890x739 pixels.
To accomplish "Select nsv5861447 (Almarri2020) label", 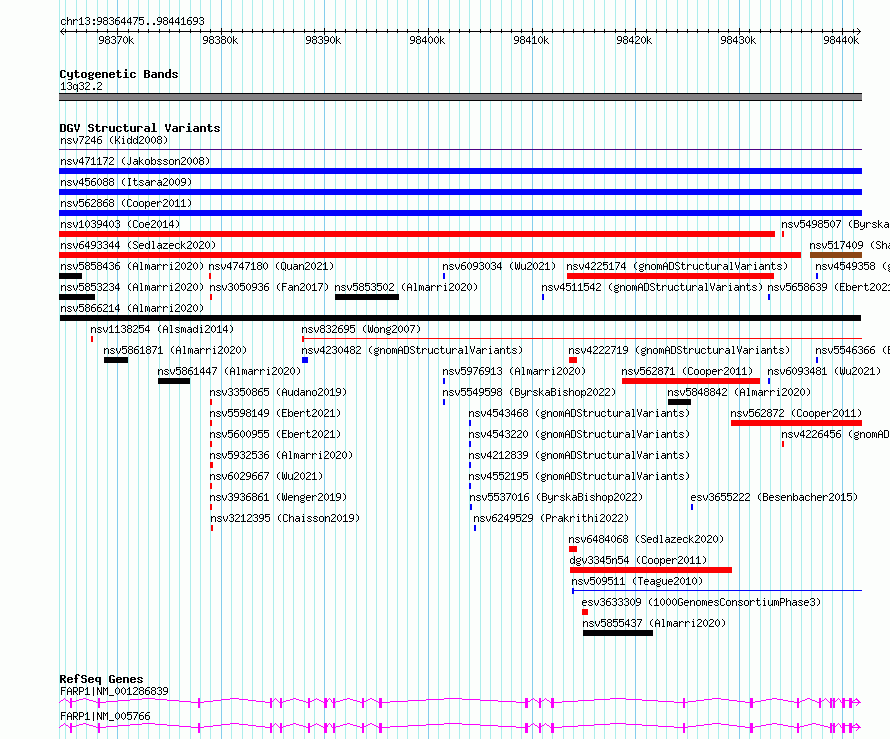I will point(229,371).
